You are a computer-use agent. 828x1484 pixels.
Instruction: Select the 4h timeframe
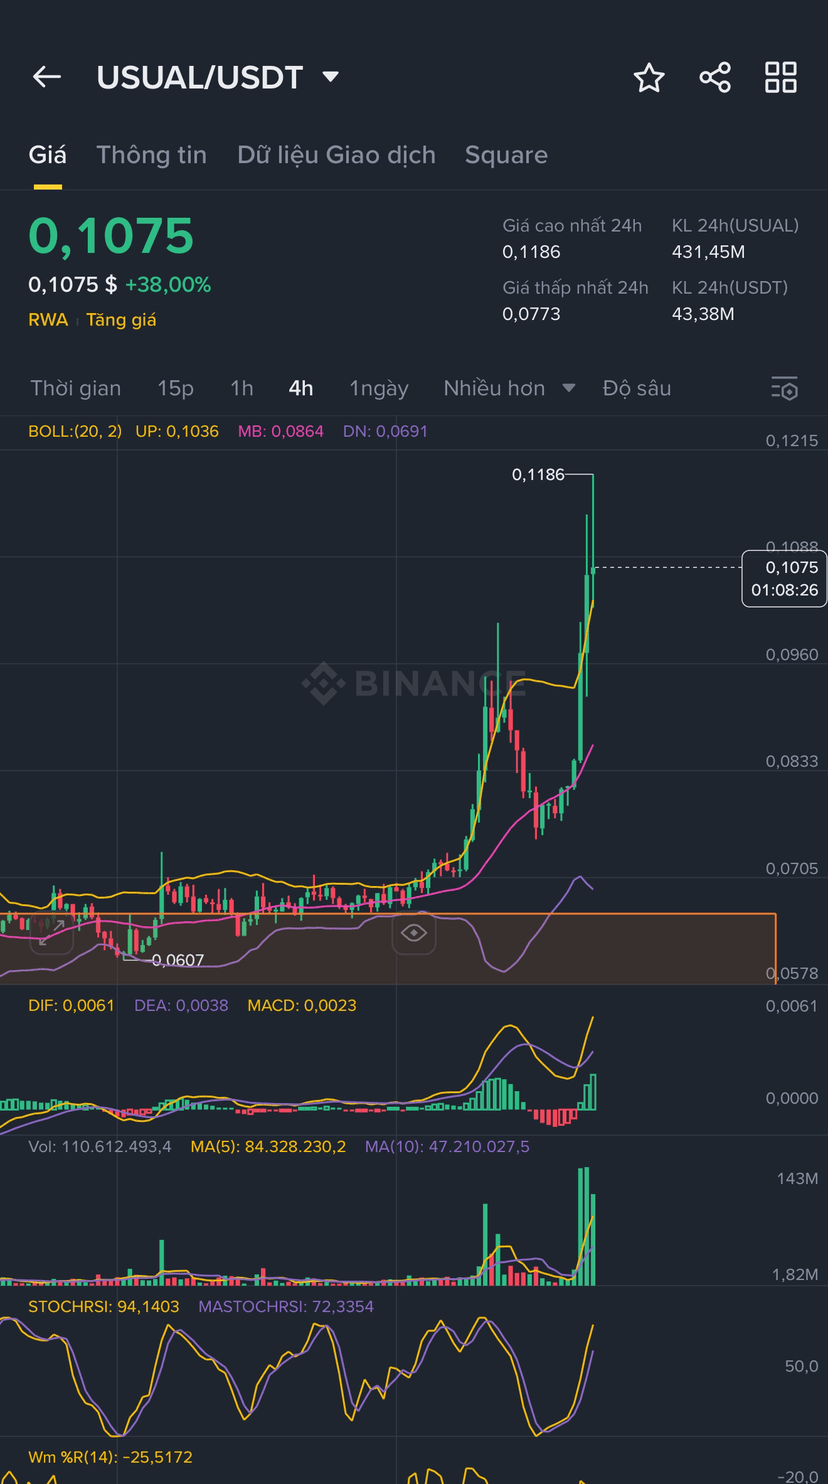click(301, 388)
